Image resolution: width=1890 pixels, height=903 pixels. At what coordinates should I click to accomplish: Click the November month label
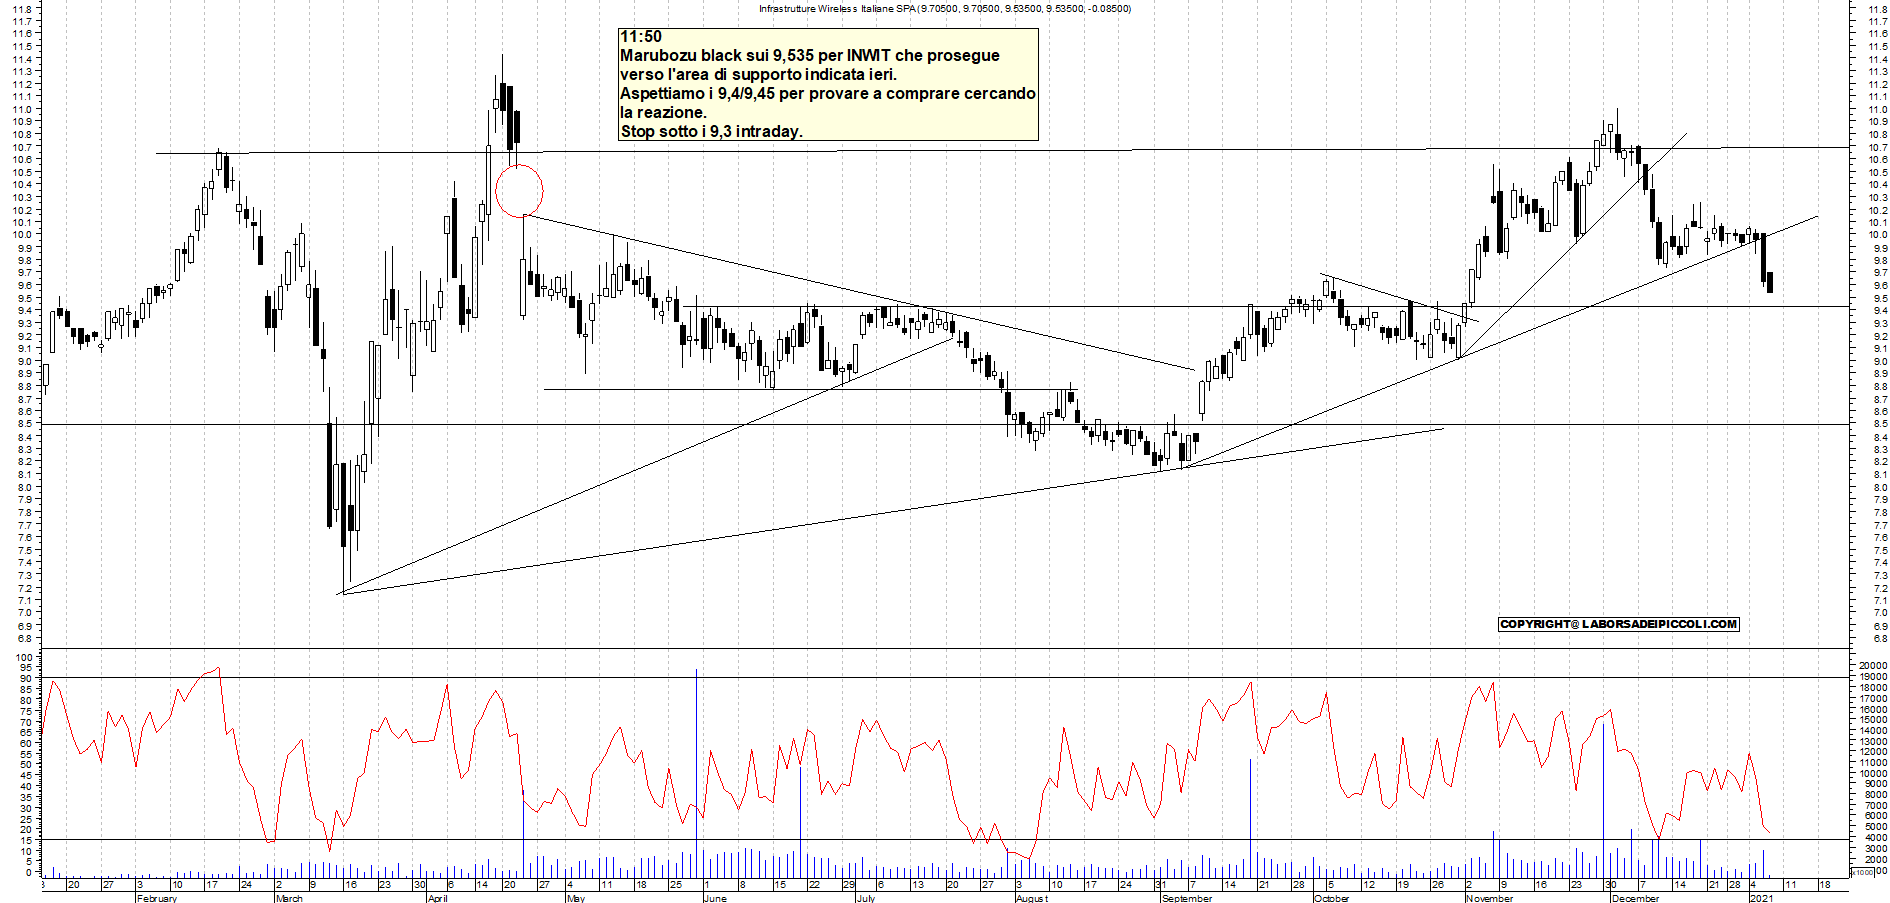tap(1490, 898)
